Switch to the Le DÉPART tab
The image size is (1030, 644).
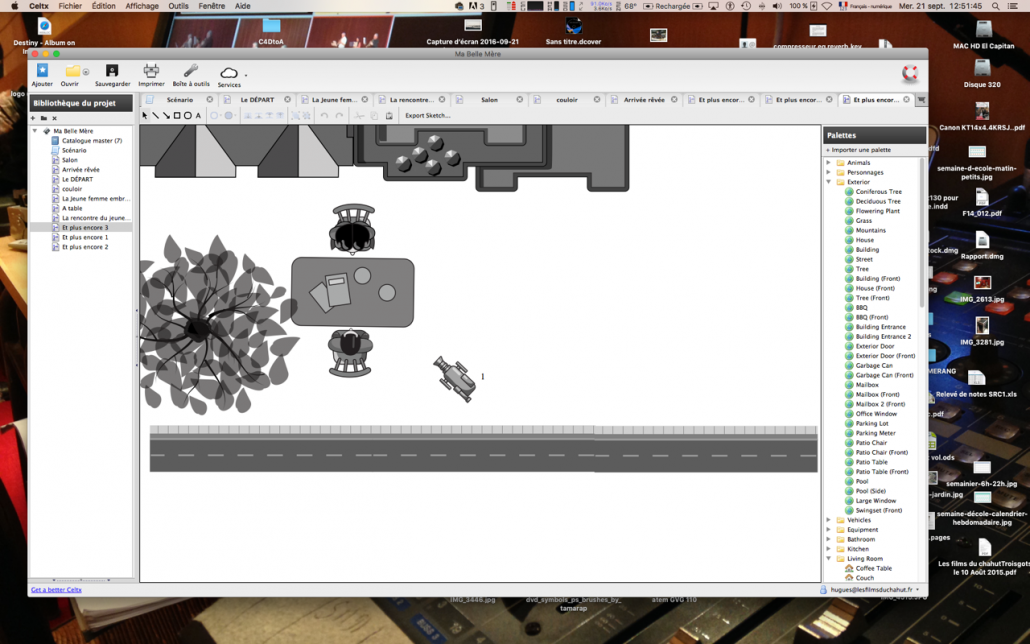pyautogui.click(x=257, y=100)
